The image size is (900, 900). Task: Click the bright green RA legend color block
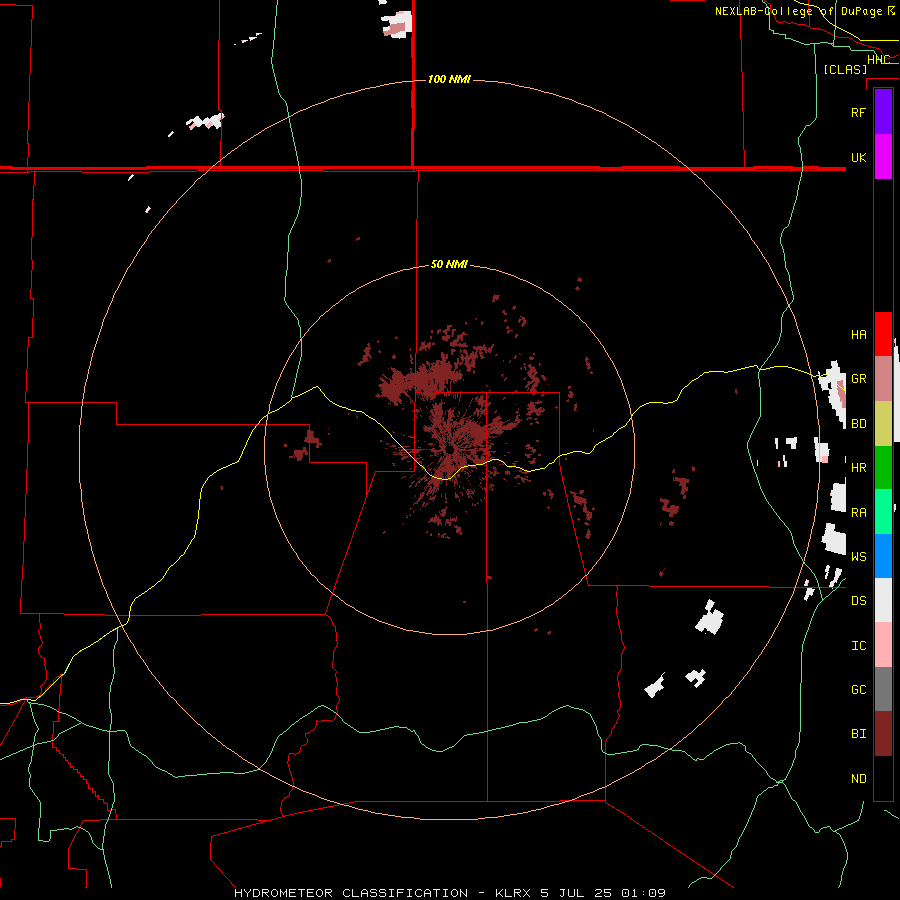883,512
